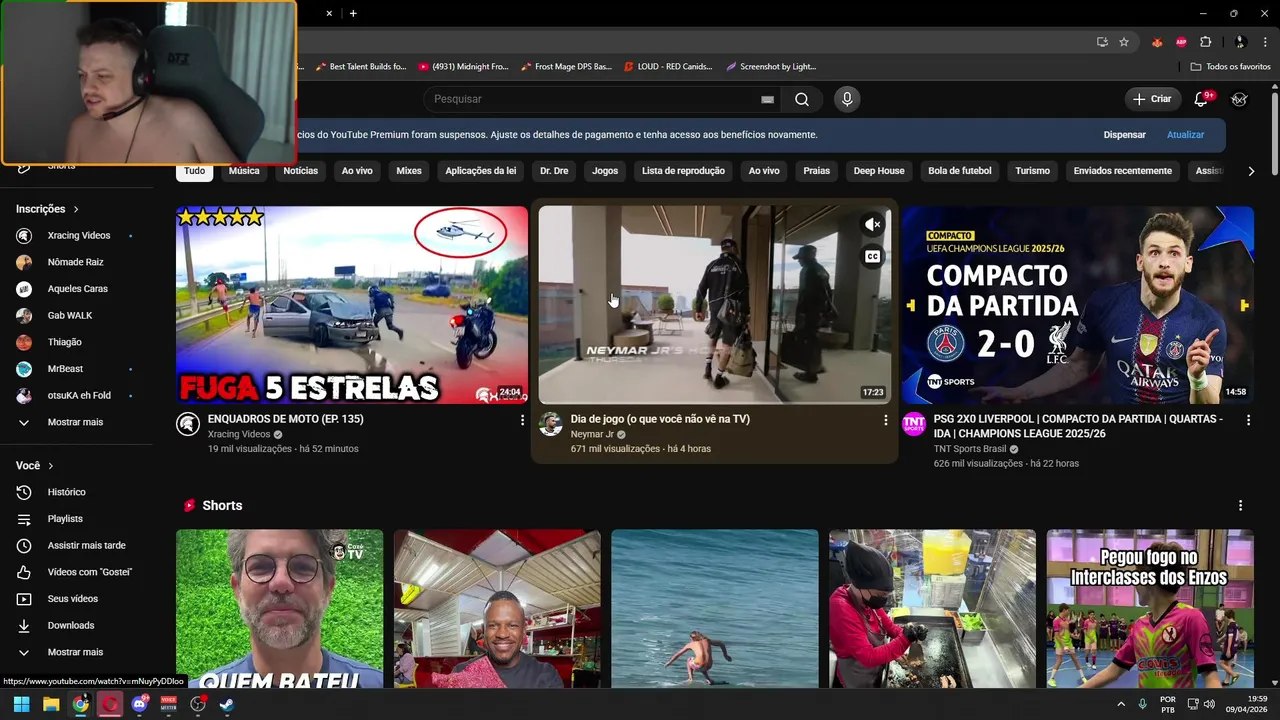Open OBS Studio from the taskbar
Screen dimensions: 1280x720
tap(198, 704)
